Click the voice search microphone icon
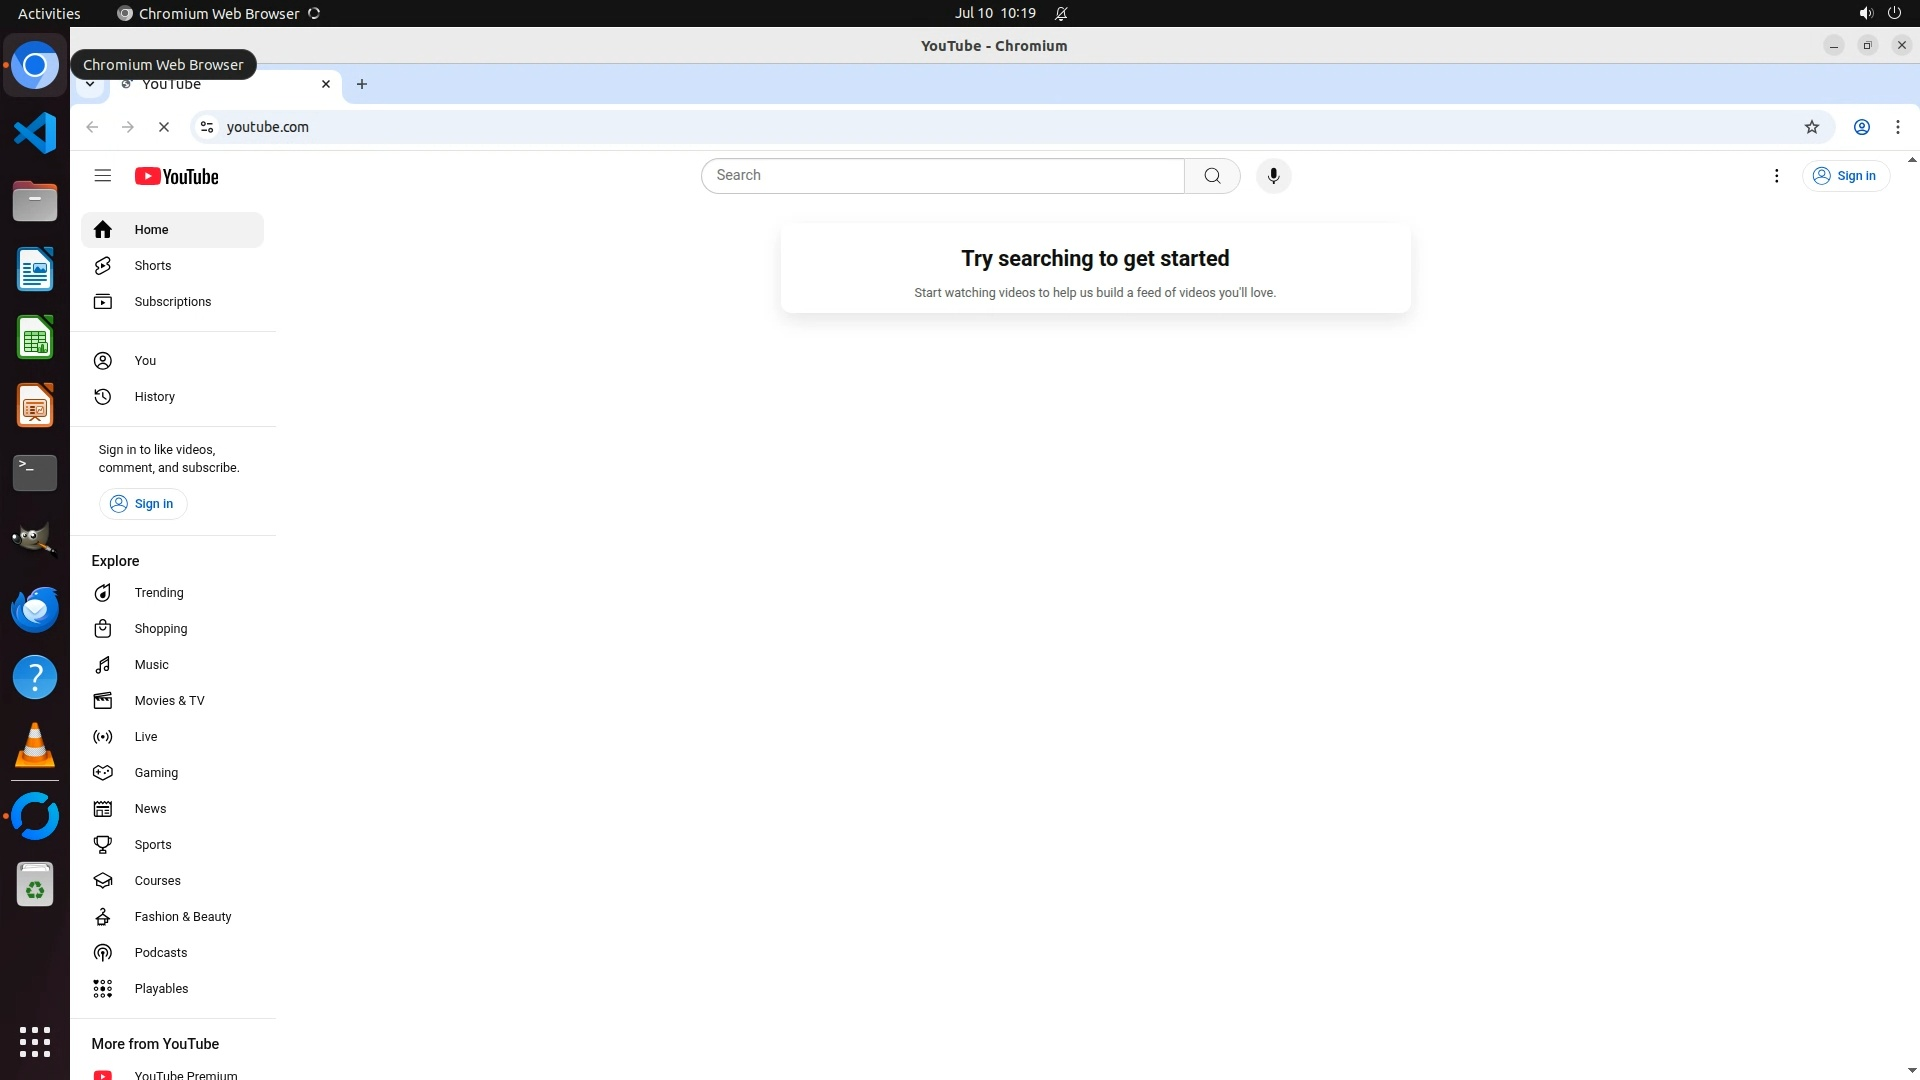The width and height of the screenshot is (1920, 1080). click(x=1273, y=176)
